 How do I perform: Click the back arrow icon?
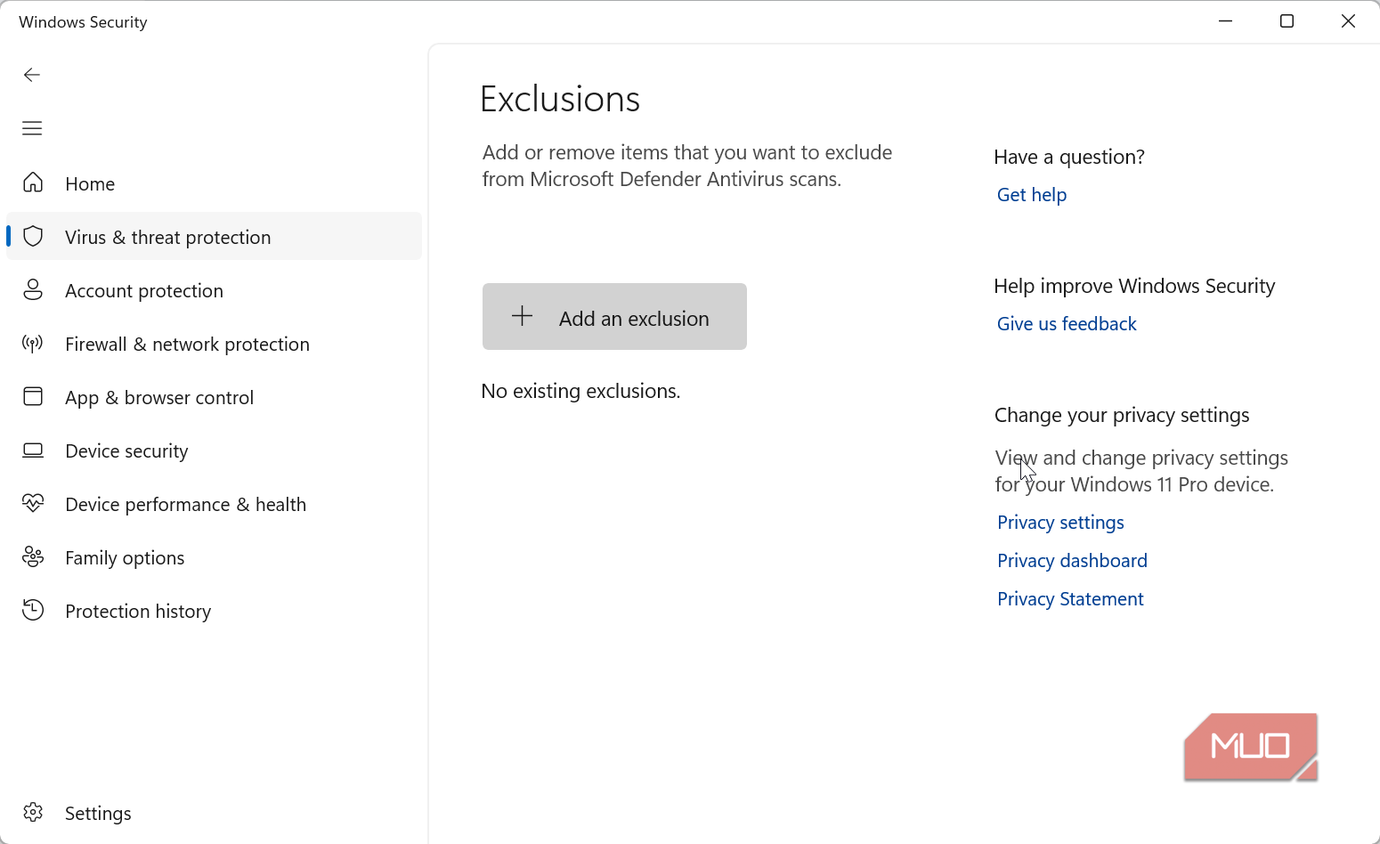(x=32, y=75)
